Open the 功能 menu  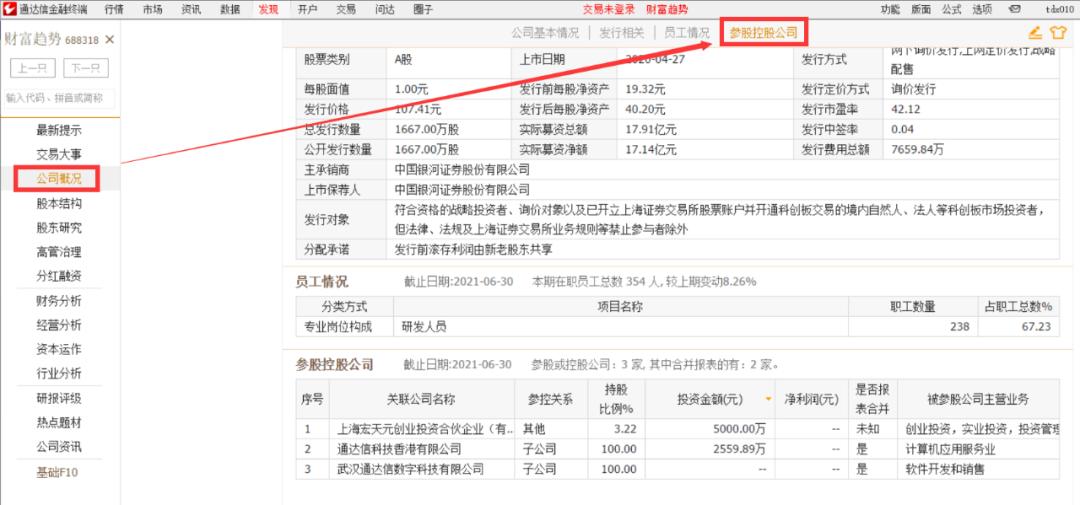pos(890,9)
